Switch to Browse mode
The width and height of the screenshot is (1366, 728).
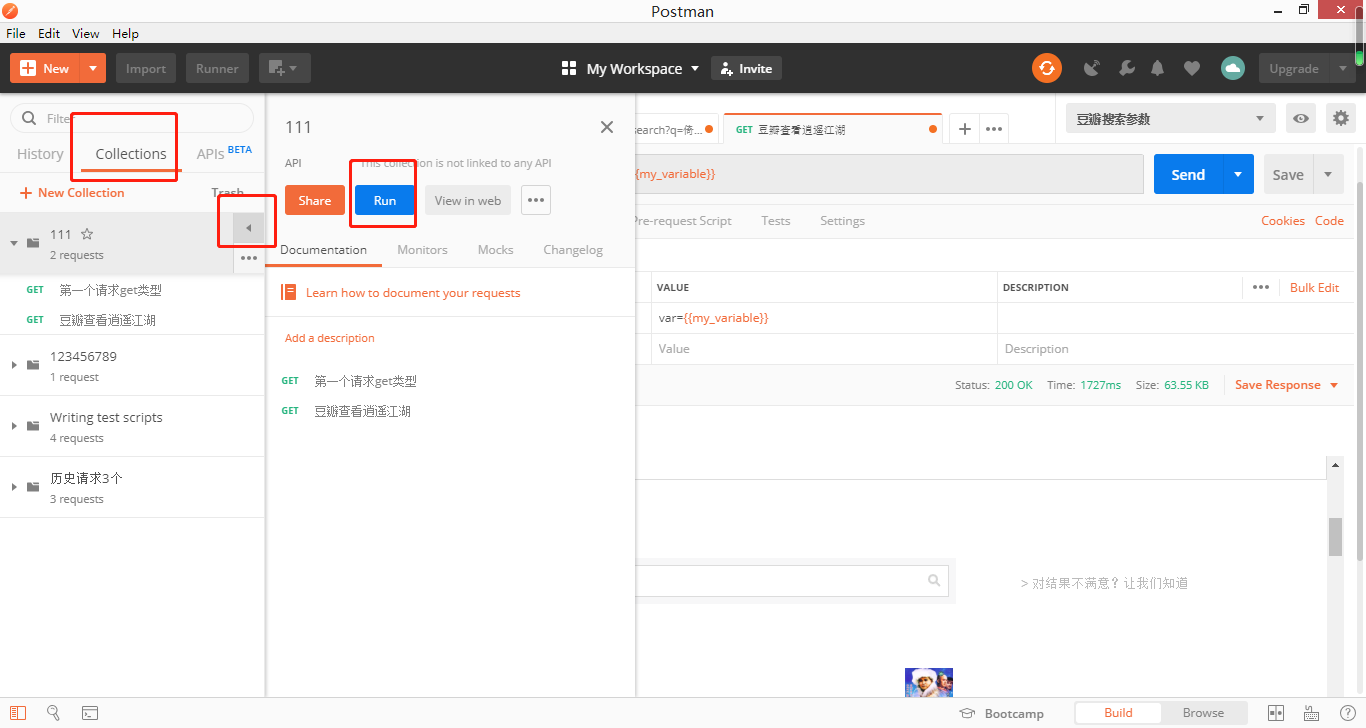(x=1203, y=713)
